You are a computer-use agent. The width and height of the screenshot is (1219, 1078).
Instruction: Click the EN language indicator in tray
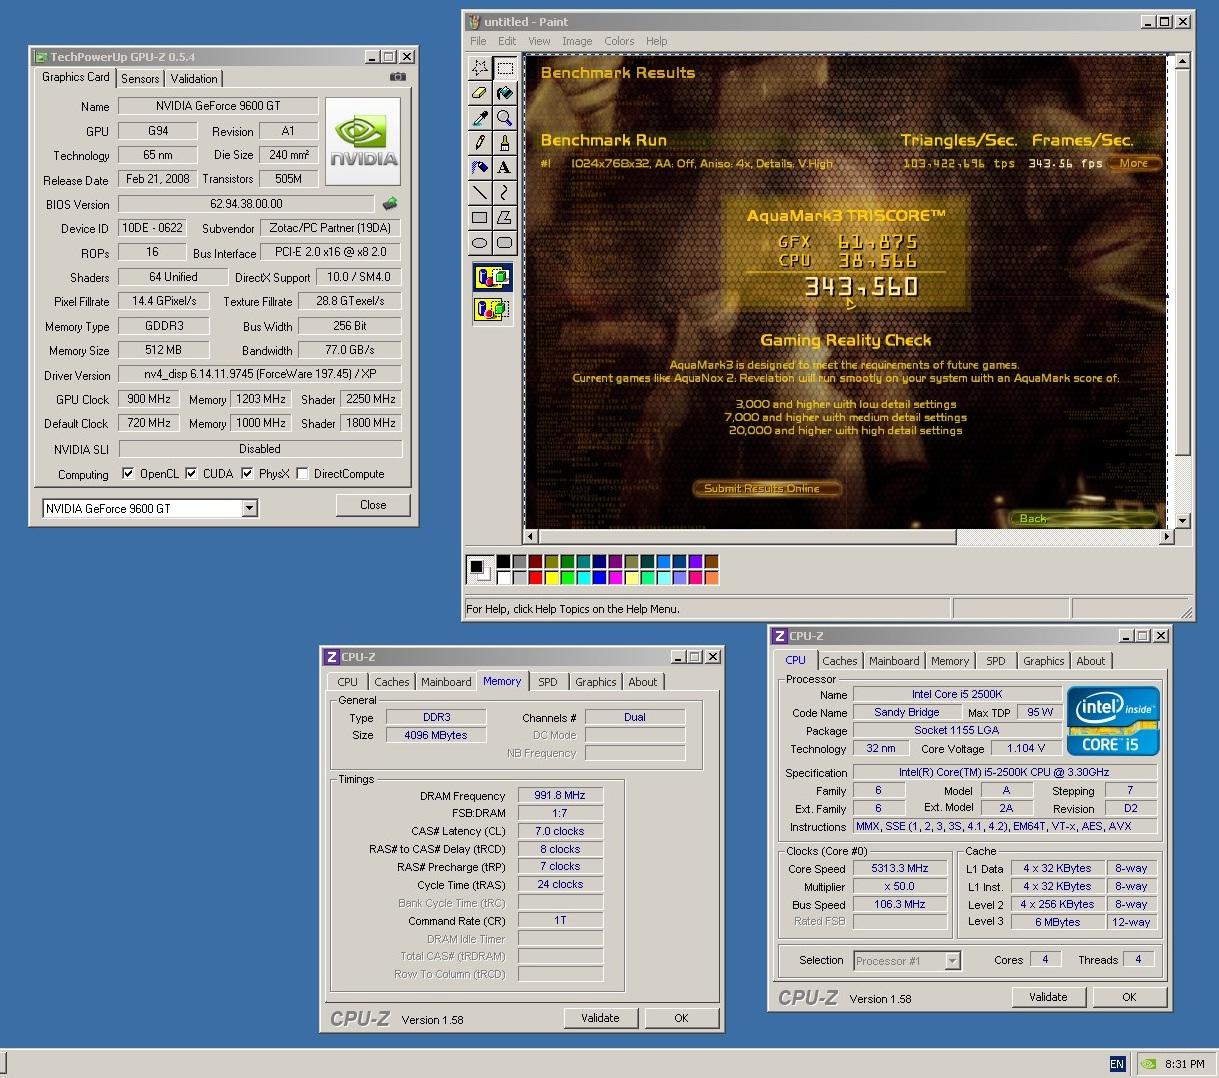click(1117, 1064)
